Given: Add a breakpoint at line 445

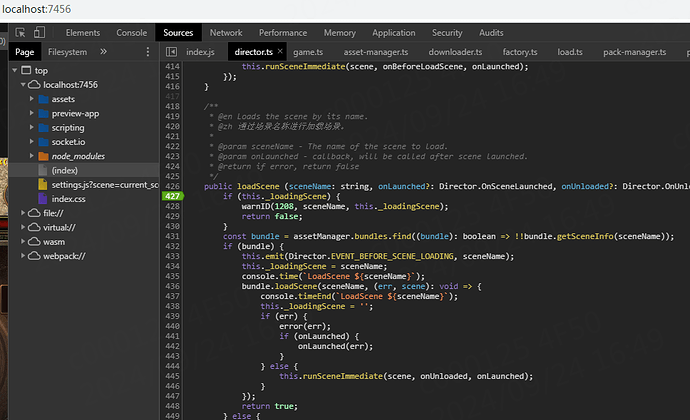Looking at the screenshot, I should [172, 376].
